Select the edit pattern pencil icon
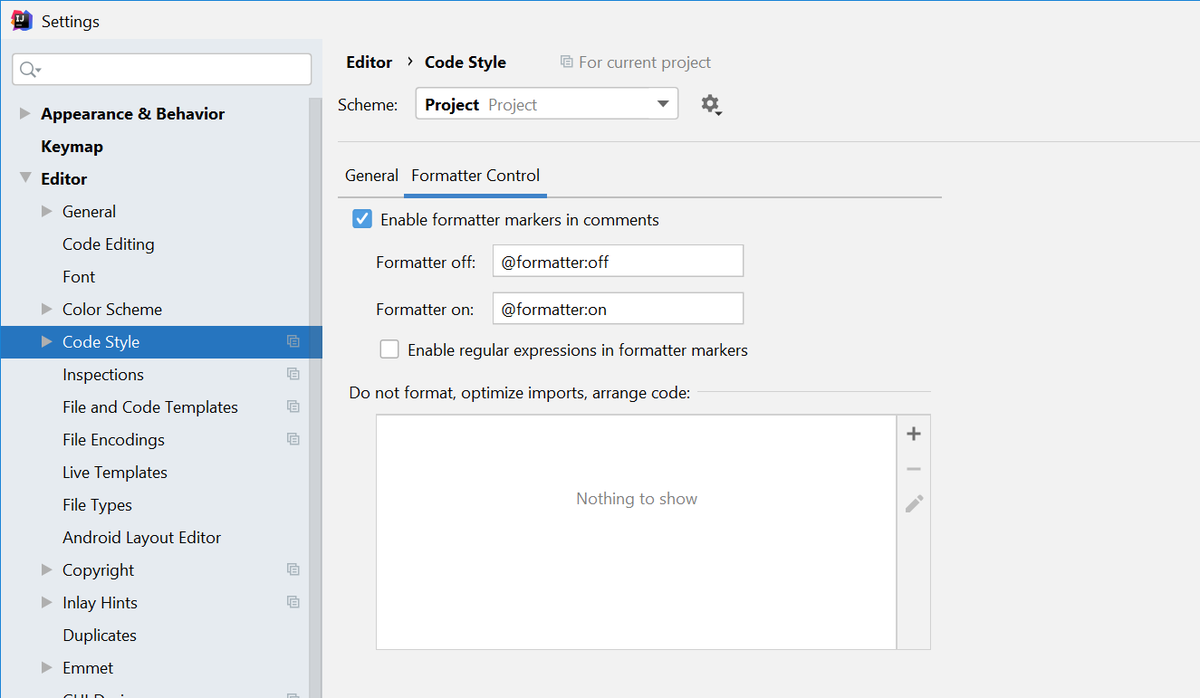The height and width of the screenshot is (698, 1200). tap(913, 503)
